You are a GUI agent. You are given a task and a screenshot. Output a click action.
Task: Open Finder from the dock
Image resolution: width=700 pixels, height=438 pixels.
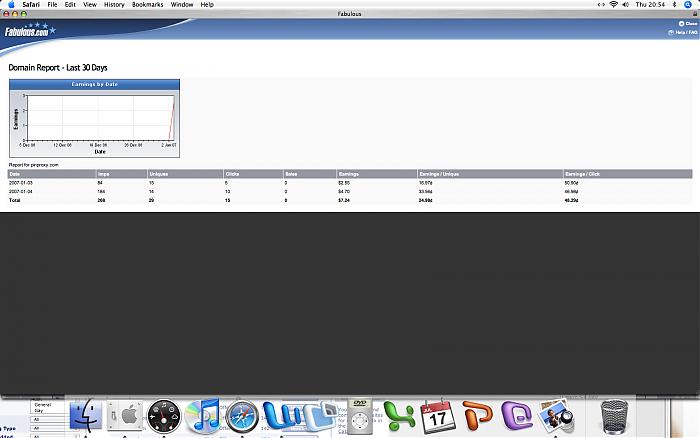click(86, 416)
